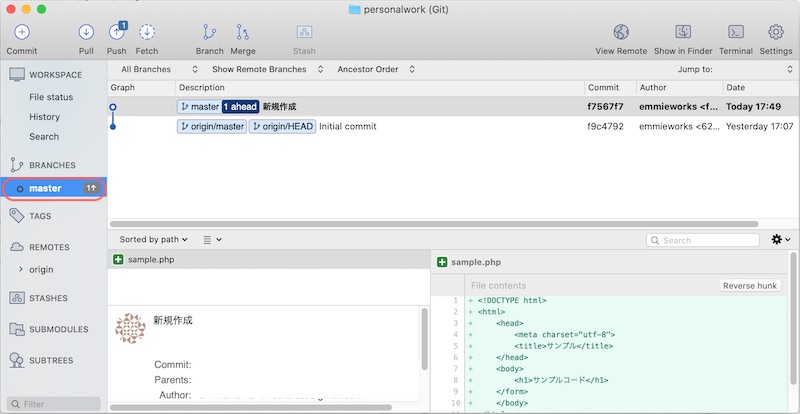Open the Terminal from toolbar

pos(736,32)
